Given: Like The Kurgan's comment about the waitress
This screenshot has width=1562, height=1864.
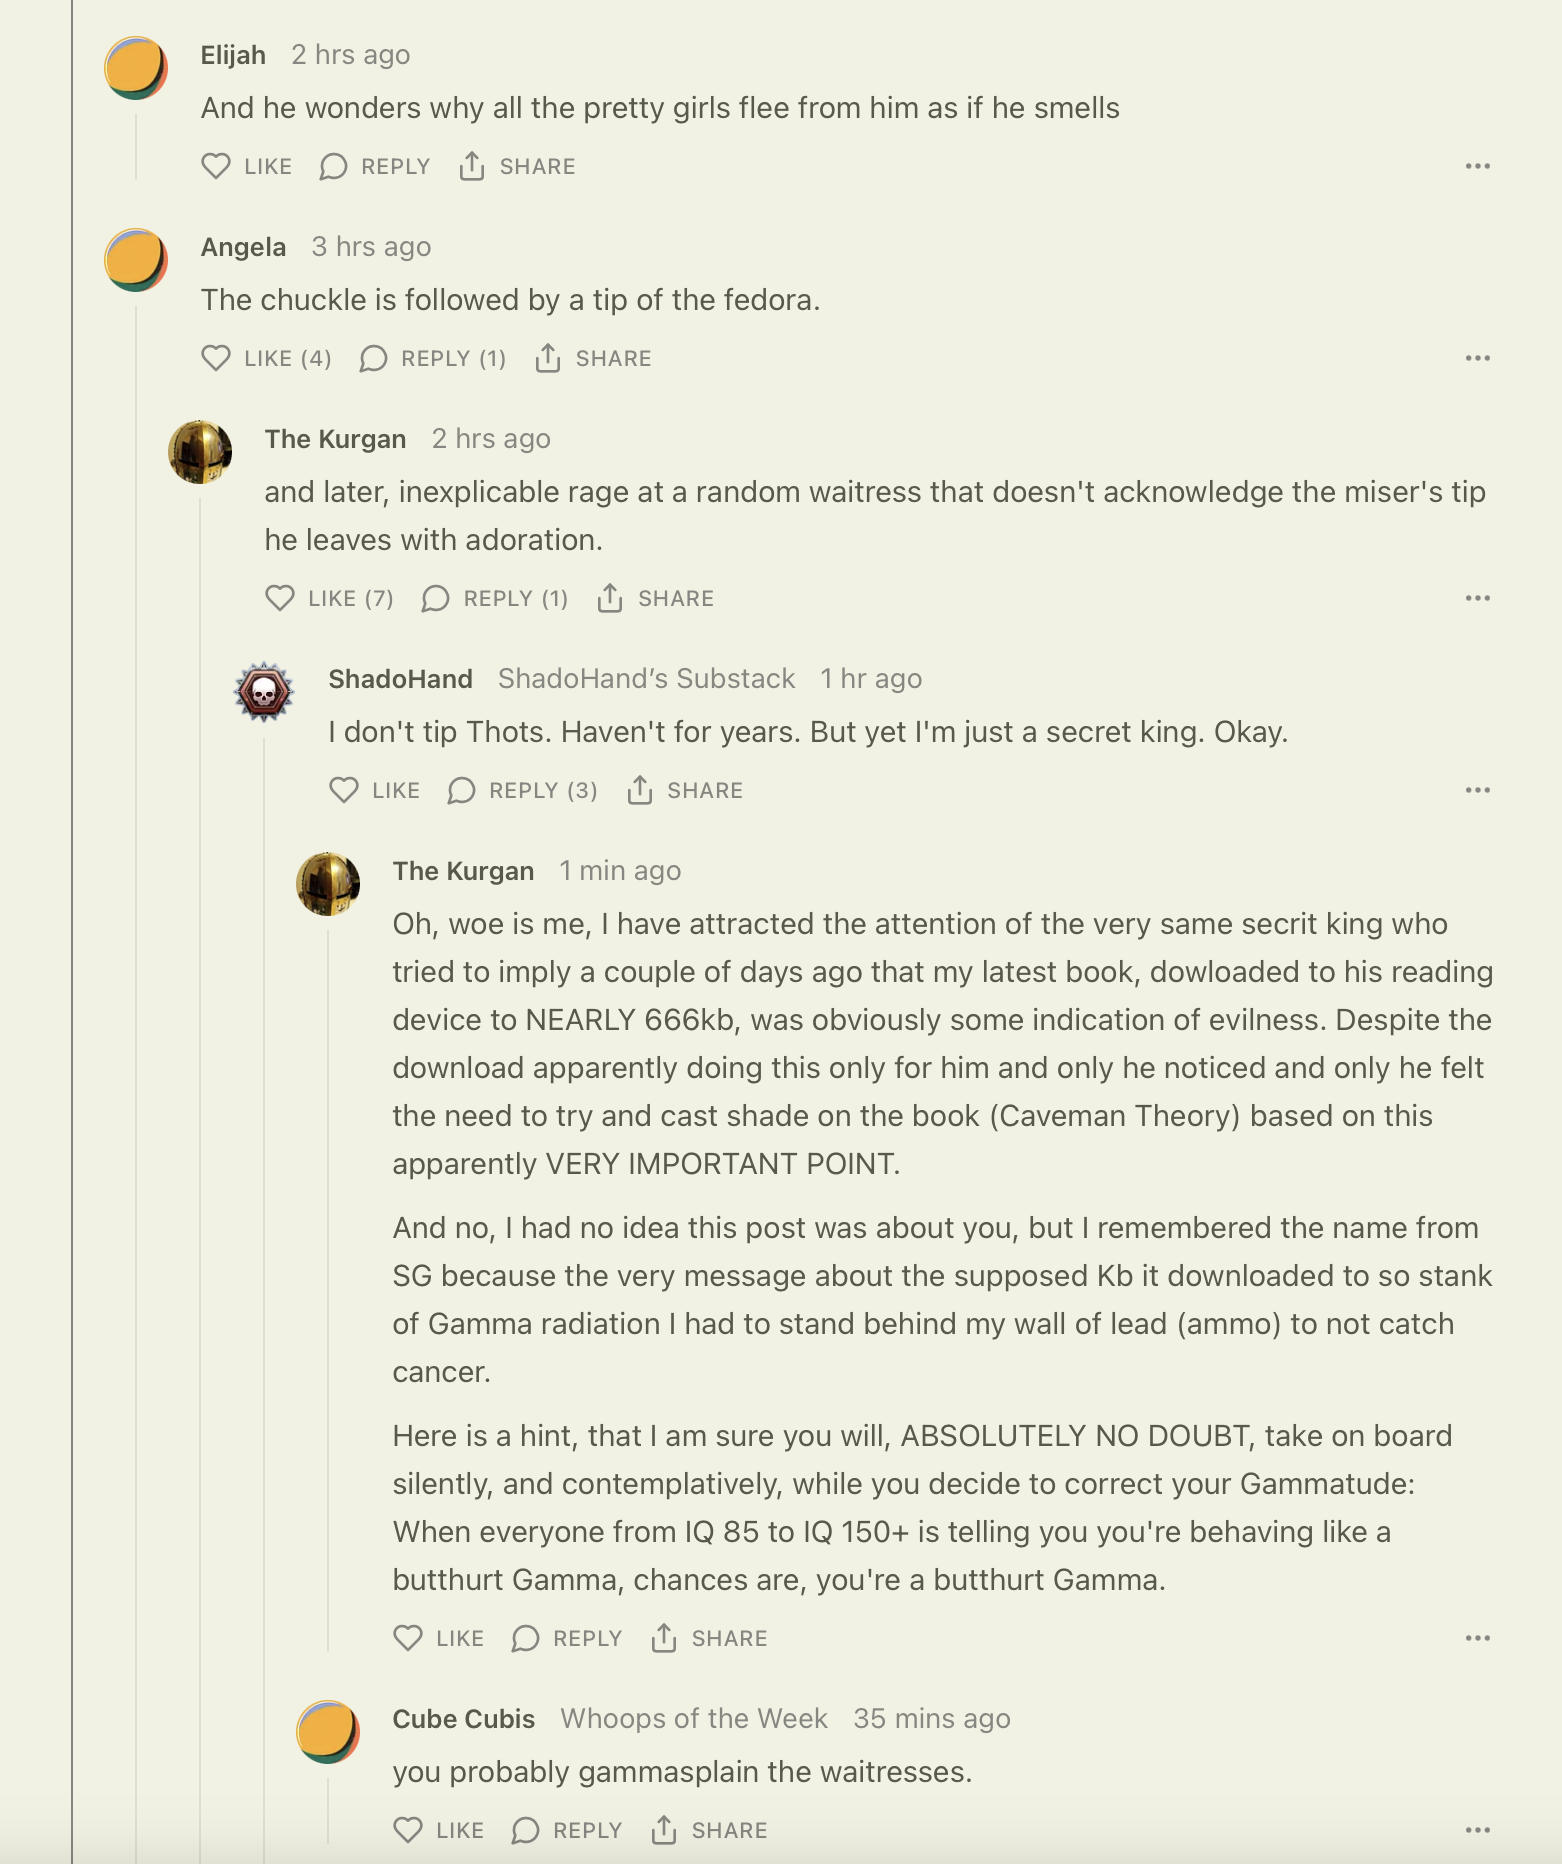Looking at the screenshot, I should [x=280, y=598].
